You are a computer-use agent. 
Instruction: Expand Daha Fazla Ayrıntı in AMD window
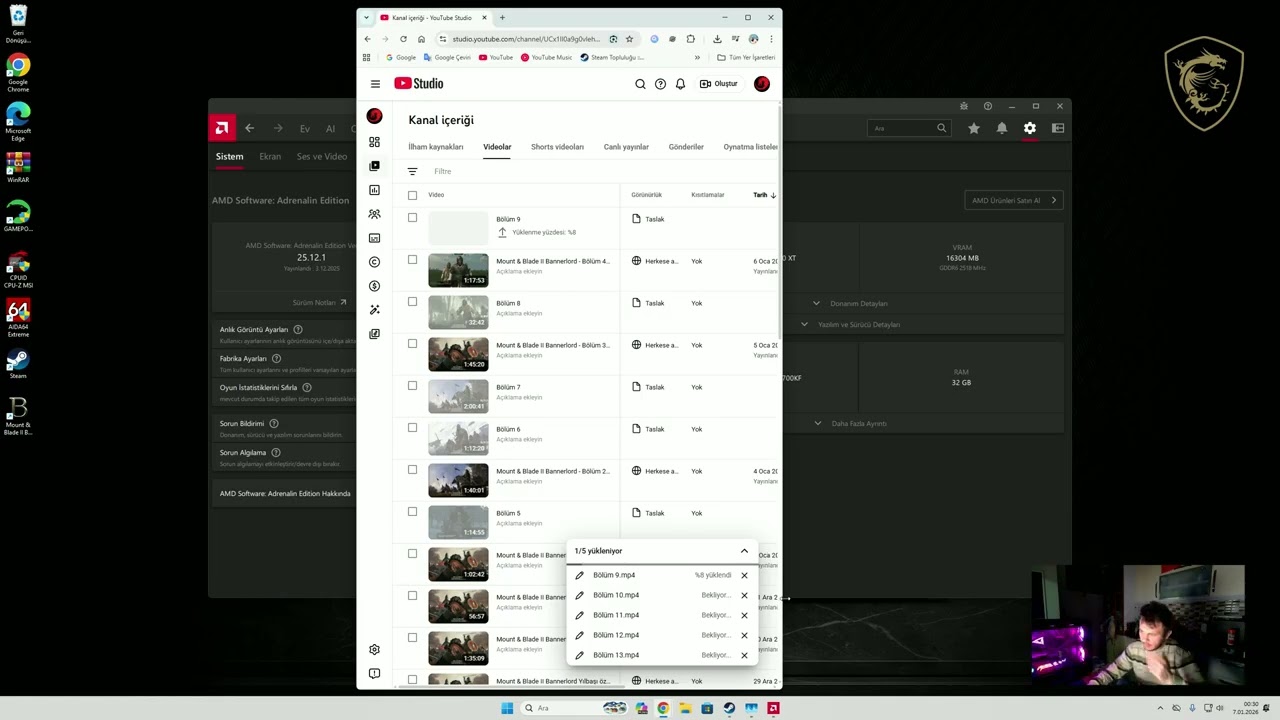tap(849, 423)
